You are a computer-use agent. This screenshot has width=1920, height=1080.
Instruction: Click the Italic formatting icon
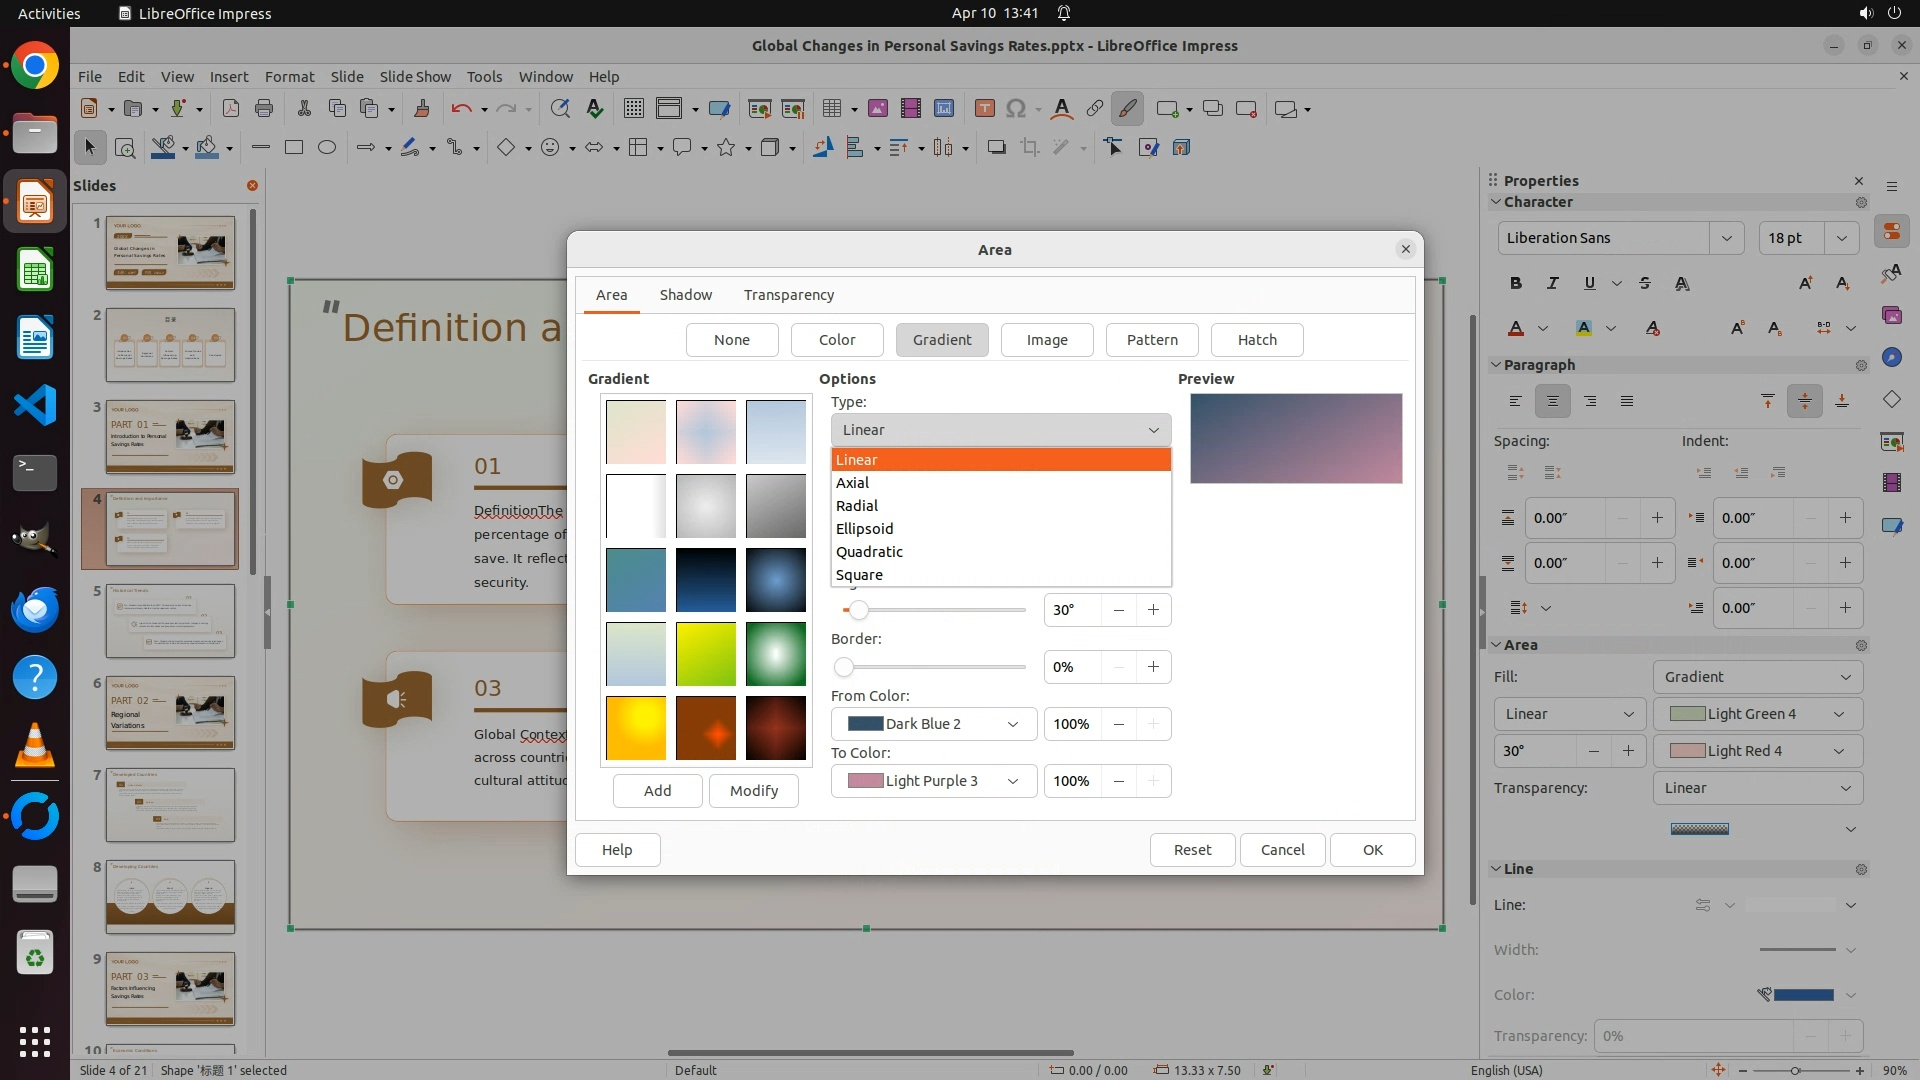(1552, 283)
